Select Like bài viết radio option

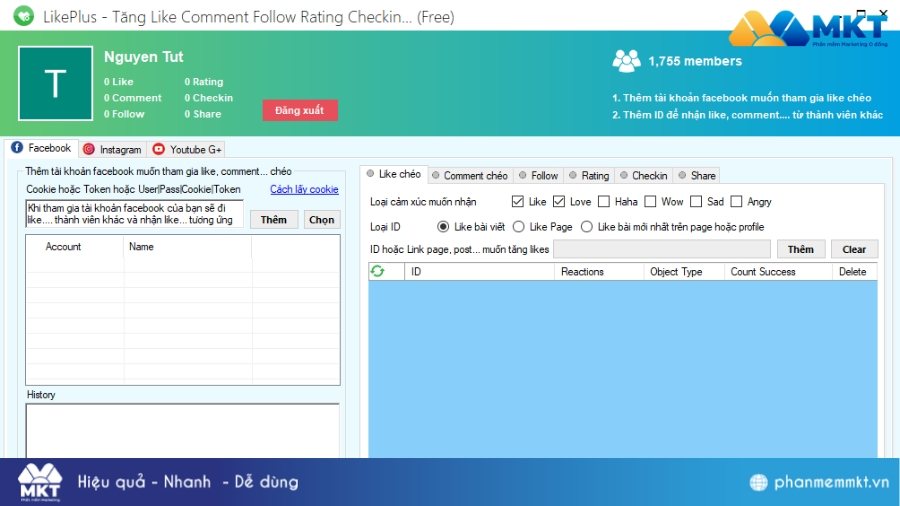pos(443,227)
